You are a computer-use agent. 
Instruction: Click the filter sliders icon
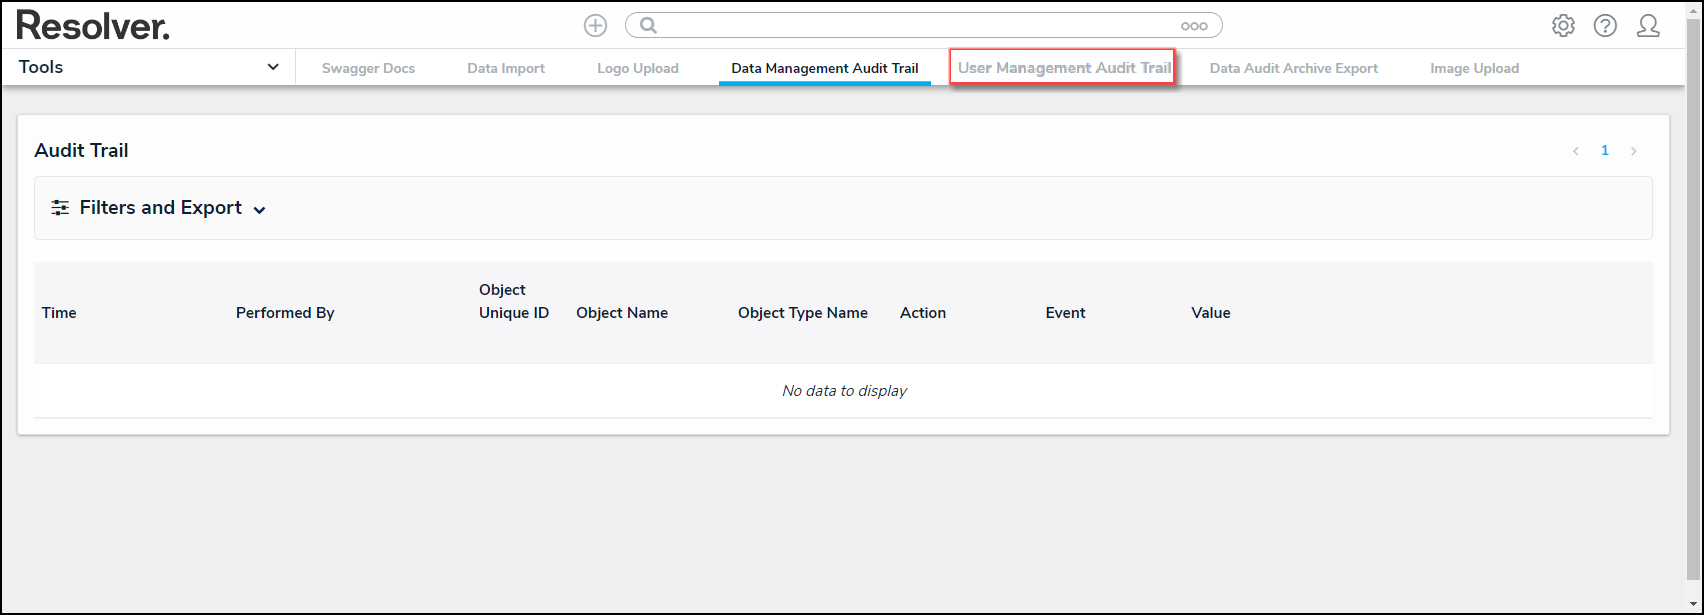point(61,208)
